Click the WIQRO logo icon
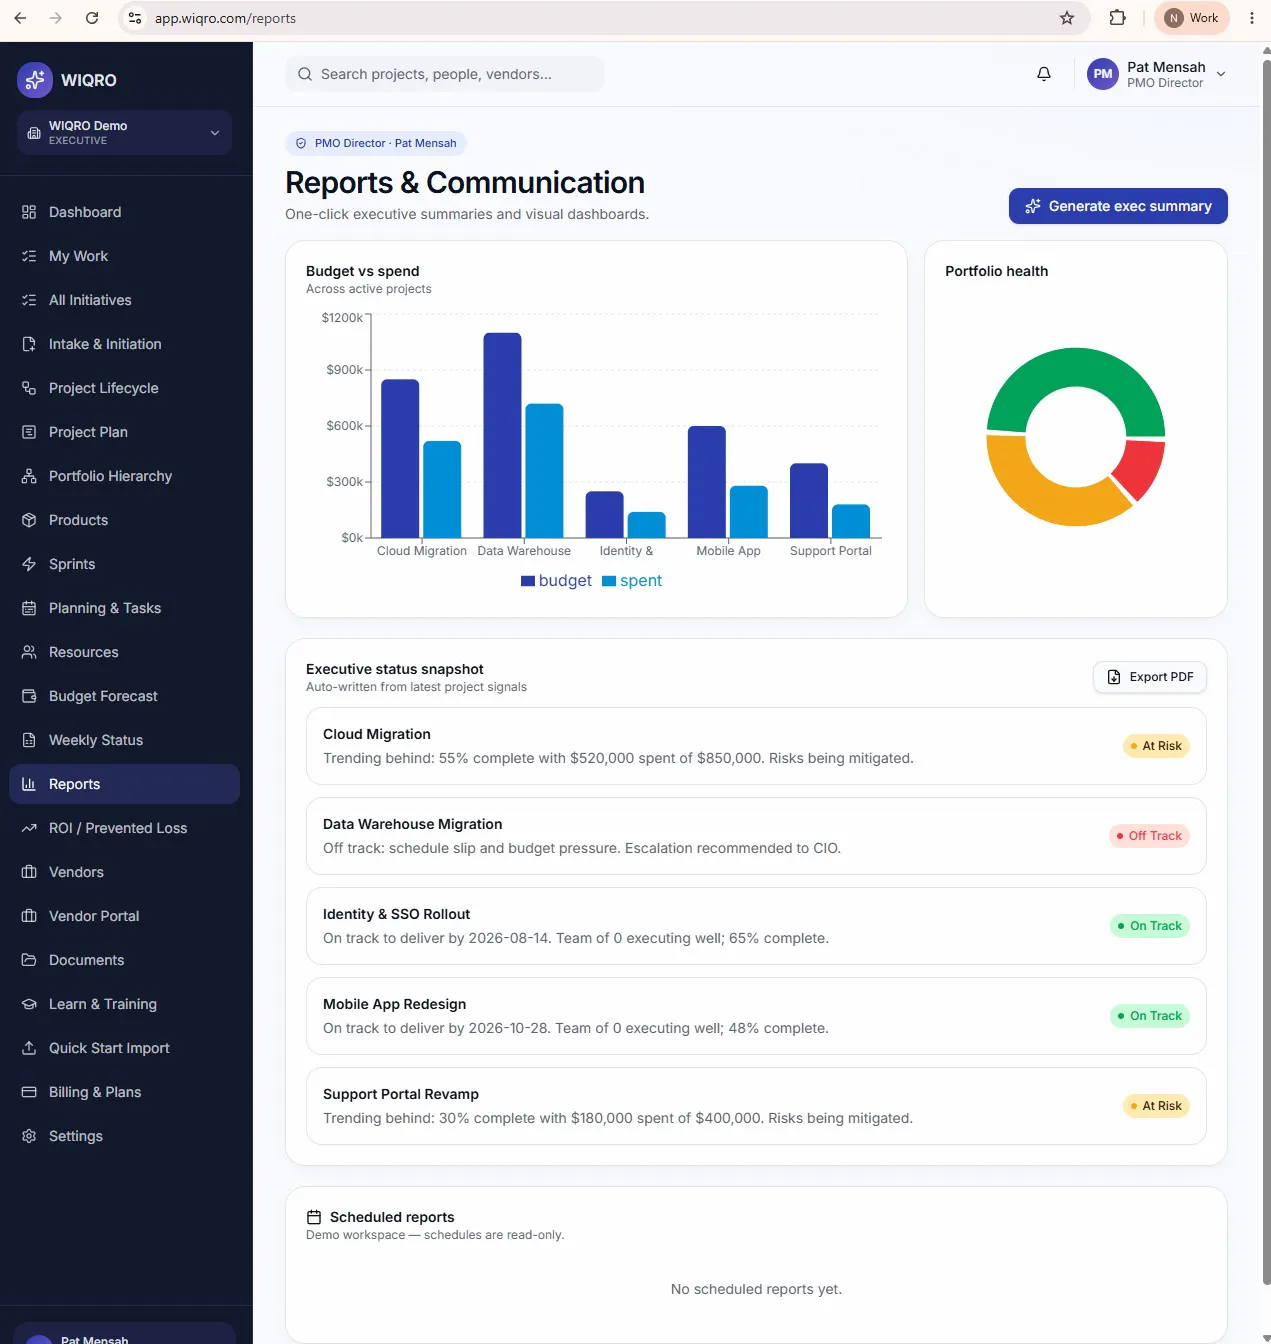This screenshot has width=1271, height=1344. coord(35,80)
